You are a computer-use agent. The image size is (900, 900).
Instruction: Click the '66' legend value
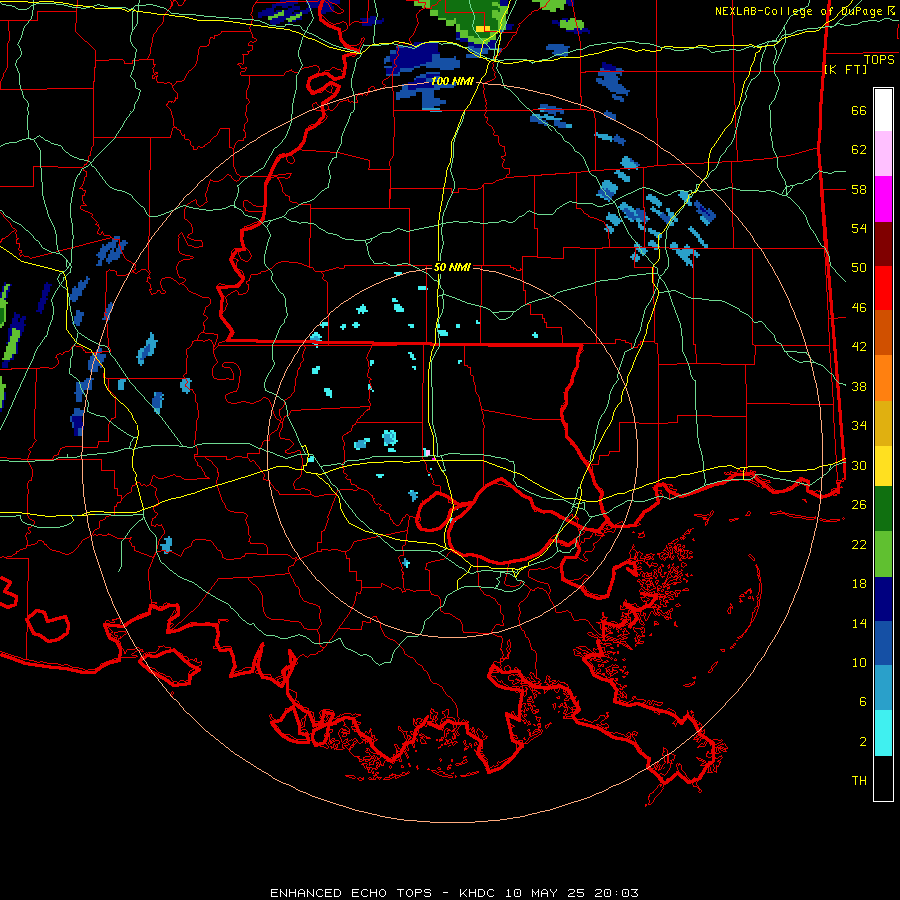click(859, 111)
